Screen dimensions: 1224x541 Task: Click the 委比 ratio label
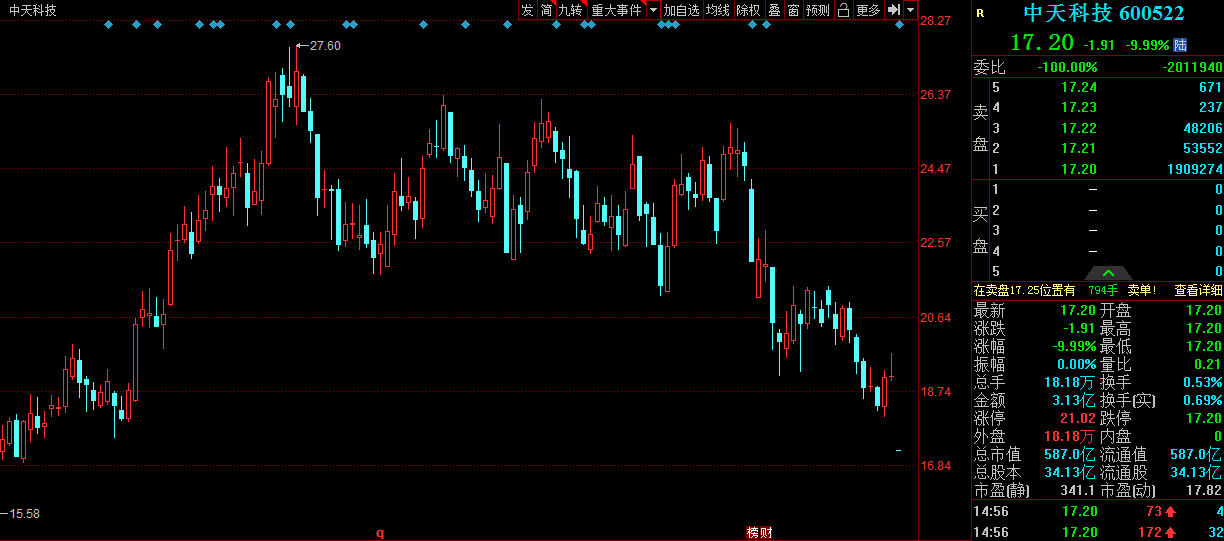point(989,67)
